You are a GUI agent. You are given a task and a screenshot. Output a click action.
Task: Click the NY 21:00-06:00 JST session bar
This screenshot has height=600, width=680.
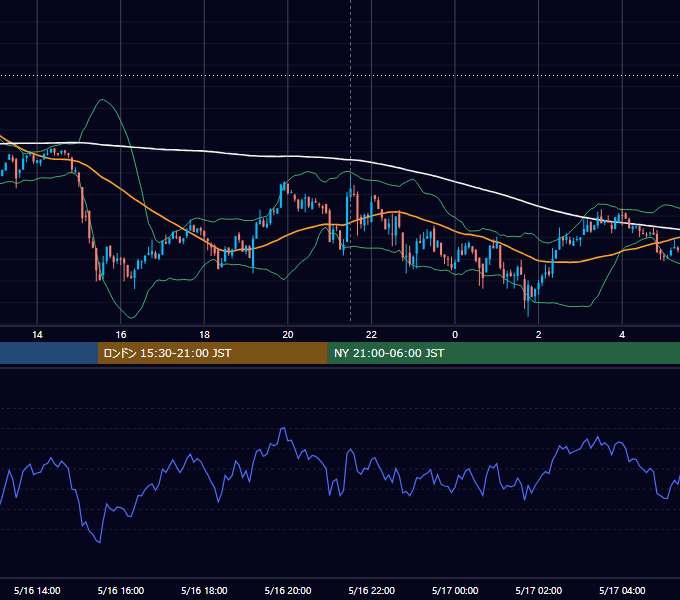tap(503, 353)
